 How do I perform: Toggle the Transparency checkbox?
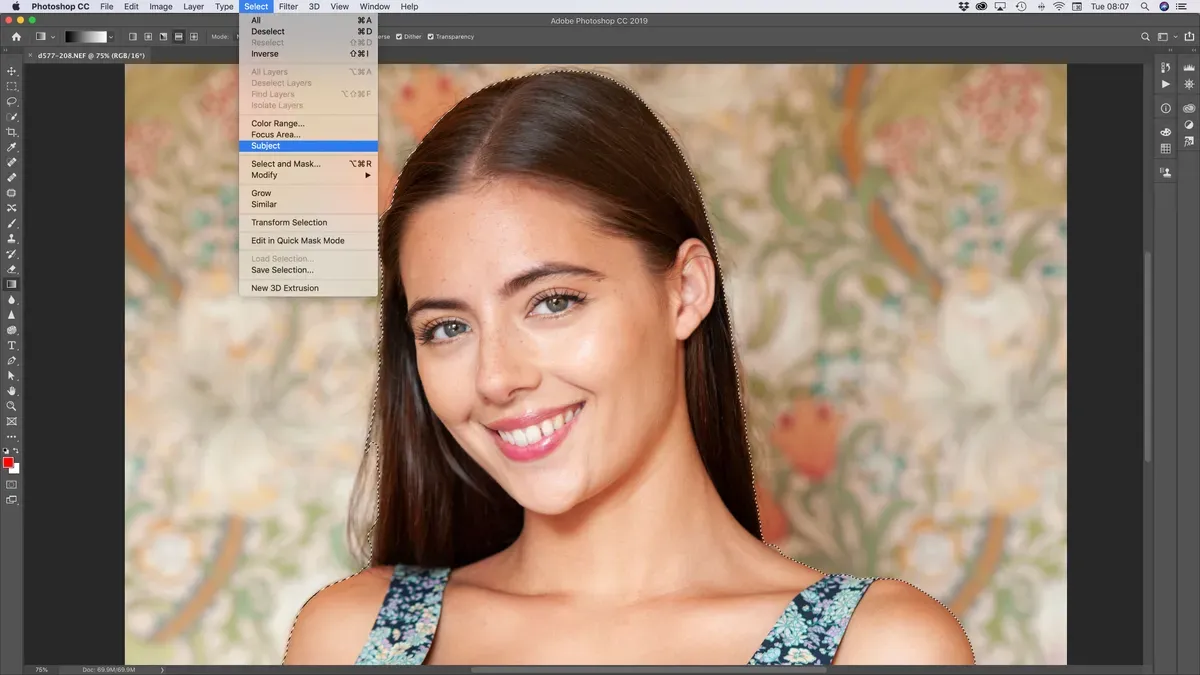click(x=430, y=37)
